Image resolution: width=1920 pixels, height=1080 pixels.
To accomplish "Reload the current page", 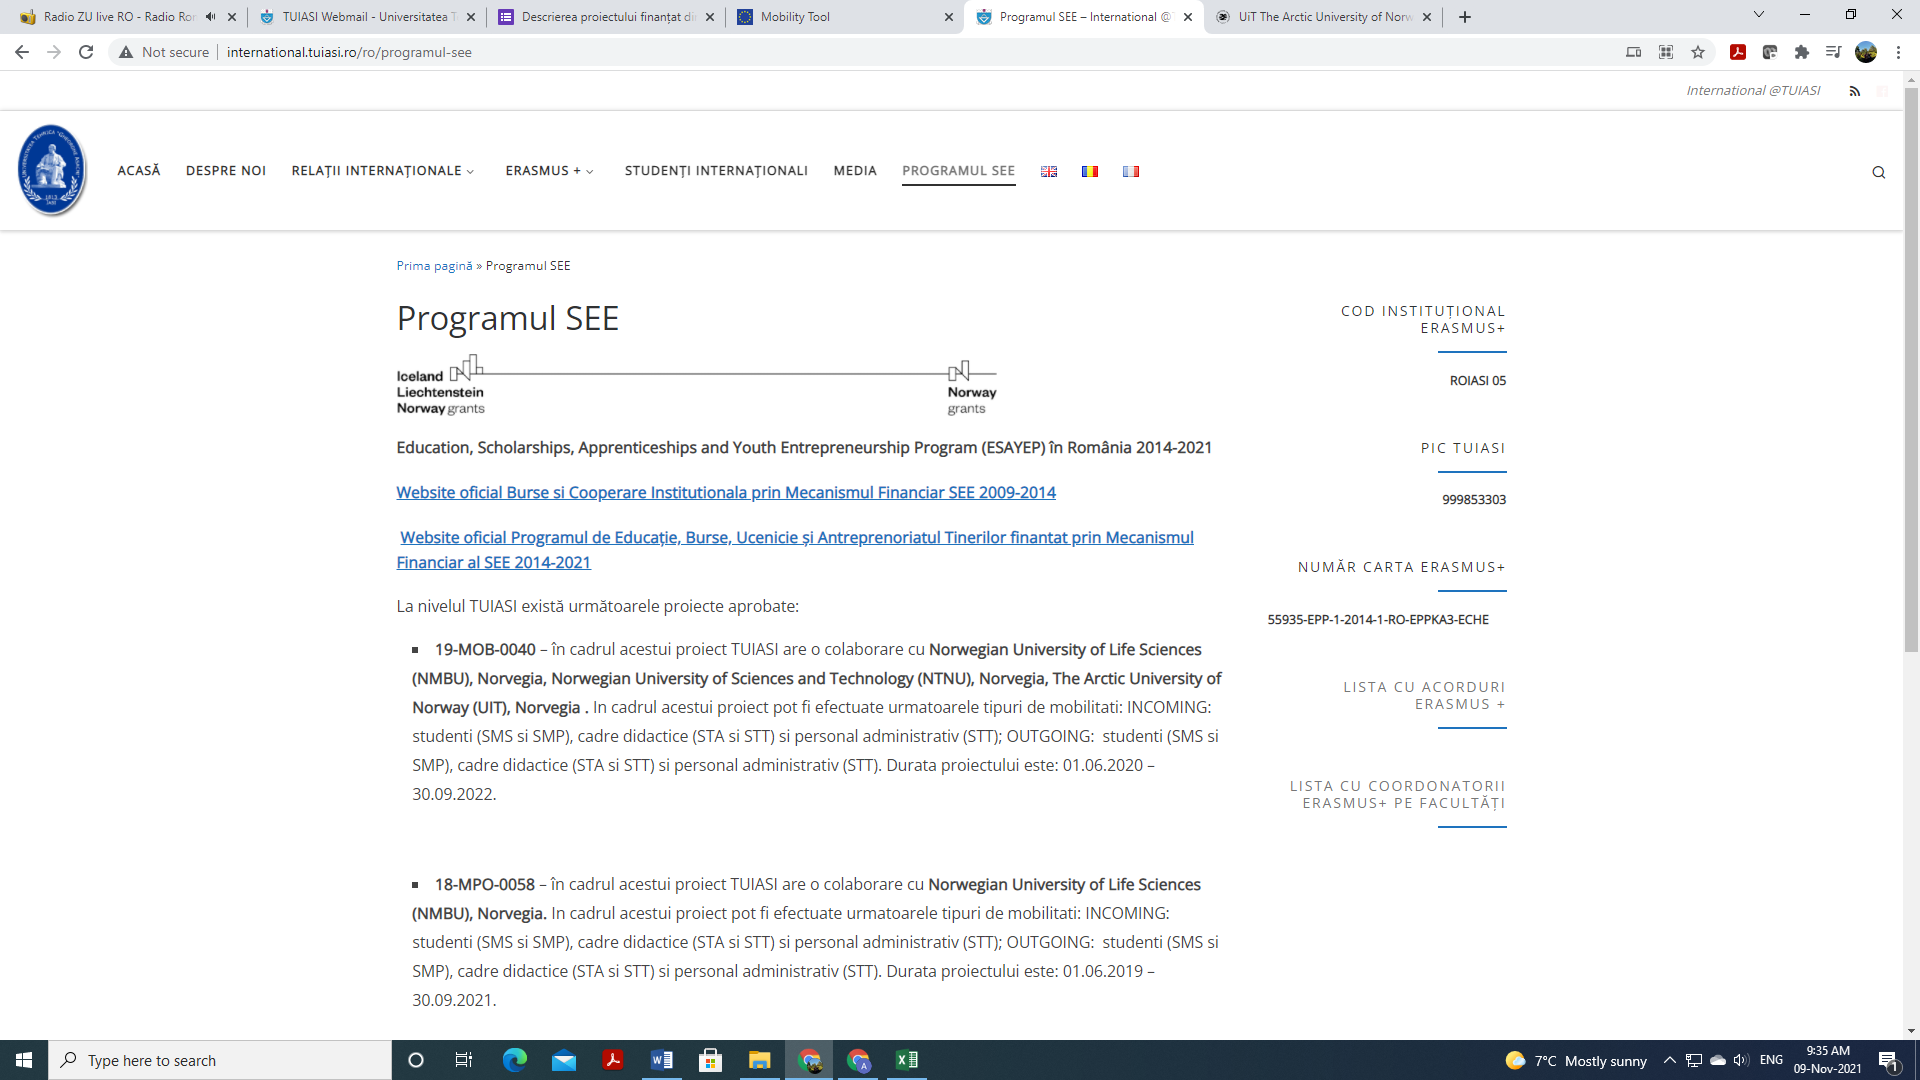I will point(86,52).
